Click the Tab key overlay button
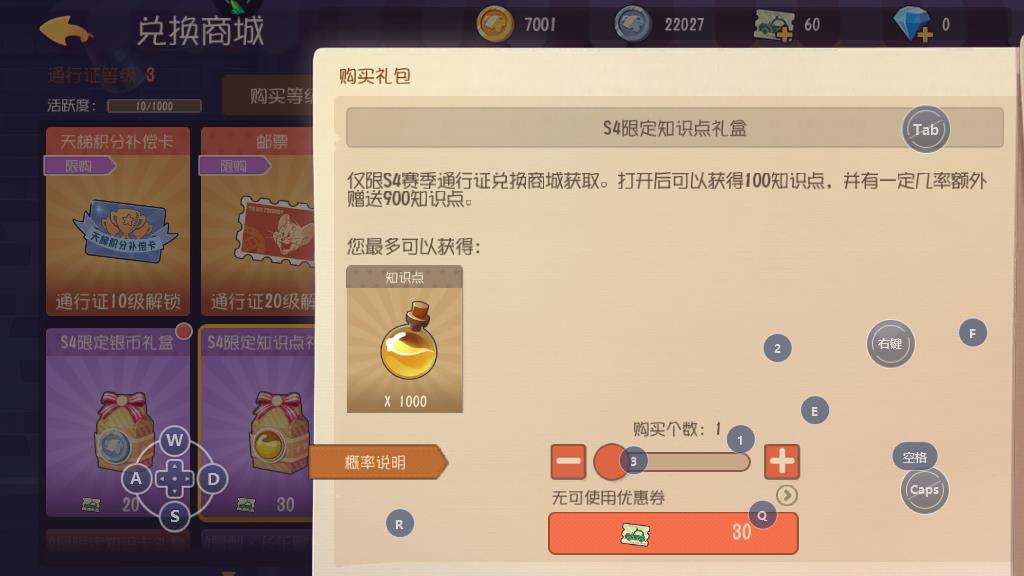The height and width of the screenshot is (576, 1024). pyautogui.click(x=925, y=129)
